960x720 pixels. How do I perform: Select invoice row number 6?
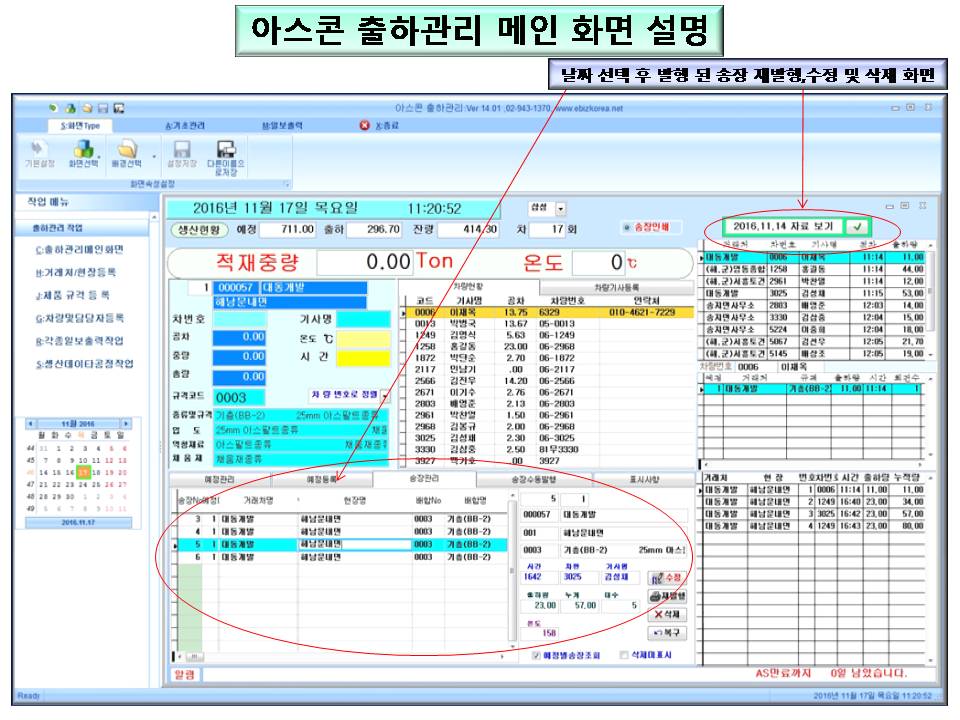(x=342, y=557)
